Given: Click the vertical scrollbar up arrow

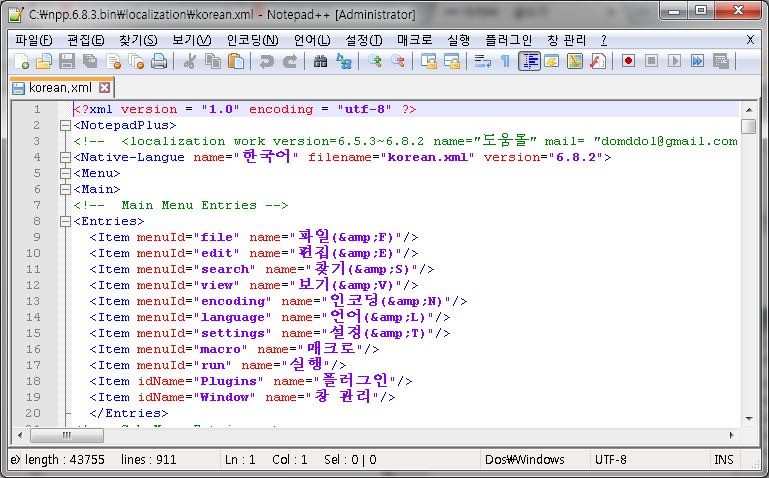Looking at the screenshot, I should point(749,110).
